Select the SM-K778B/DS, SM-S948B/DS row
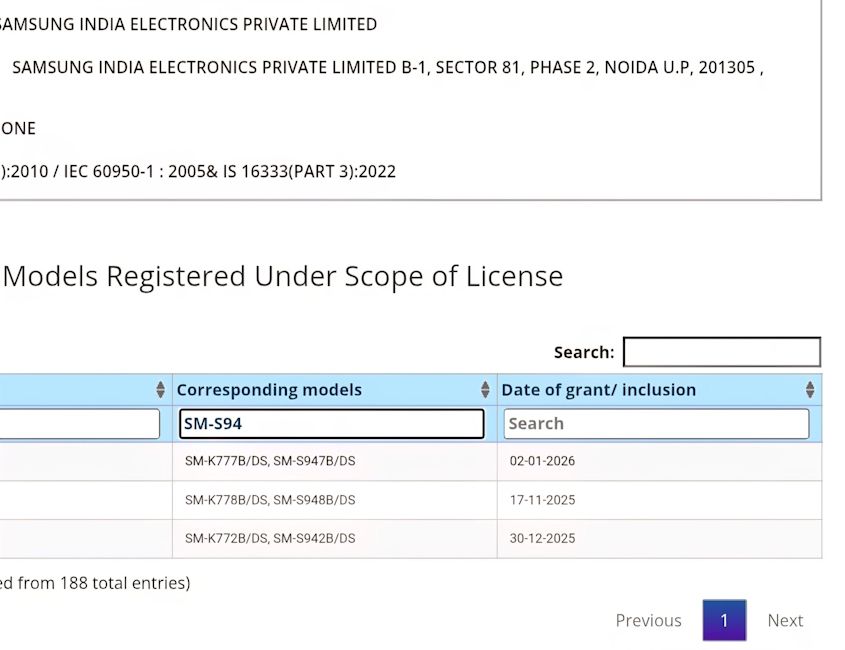Screen dimensions: 845x650 tap(270, 500)
